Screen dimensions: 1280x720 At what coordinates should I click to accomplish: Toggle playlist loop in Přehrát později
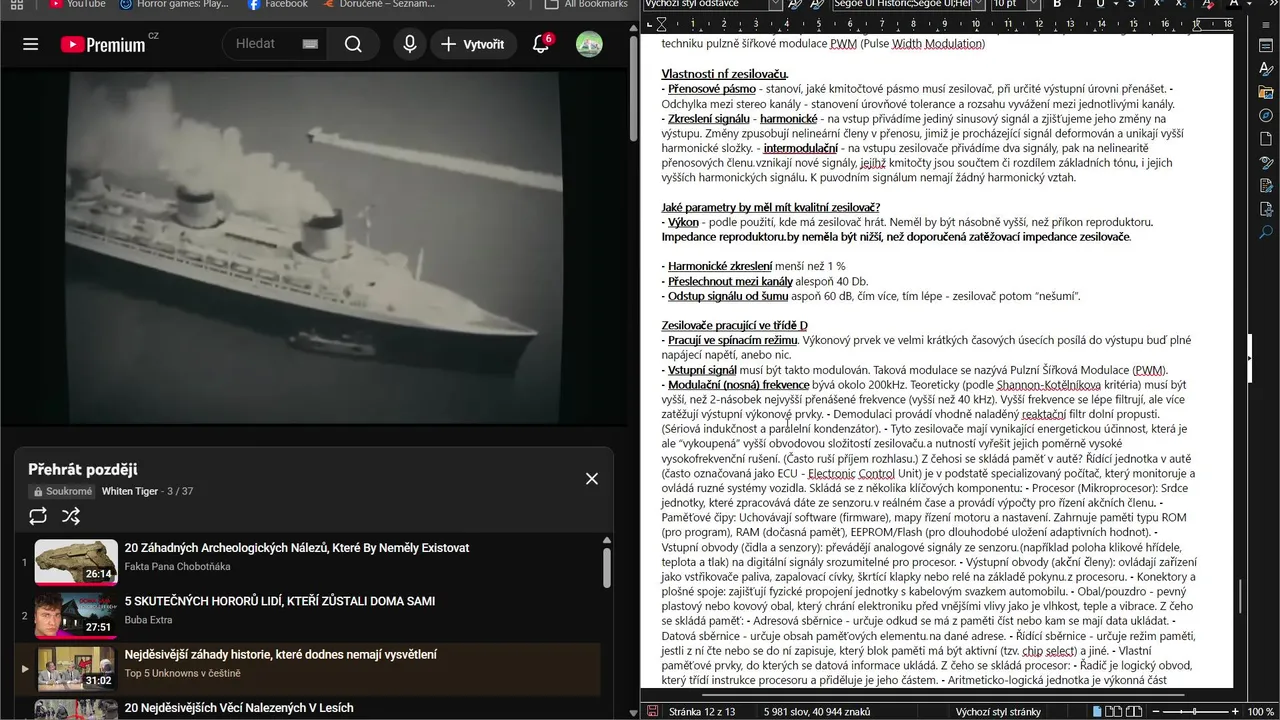click(38, 516)
